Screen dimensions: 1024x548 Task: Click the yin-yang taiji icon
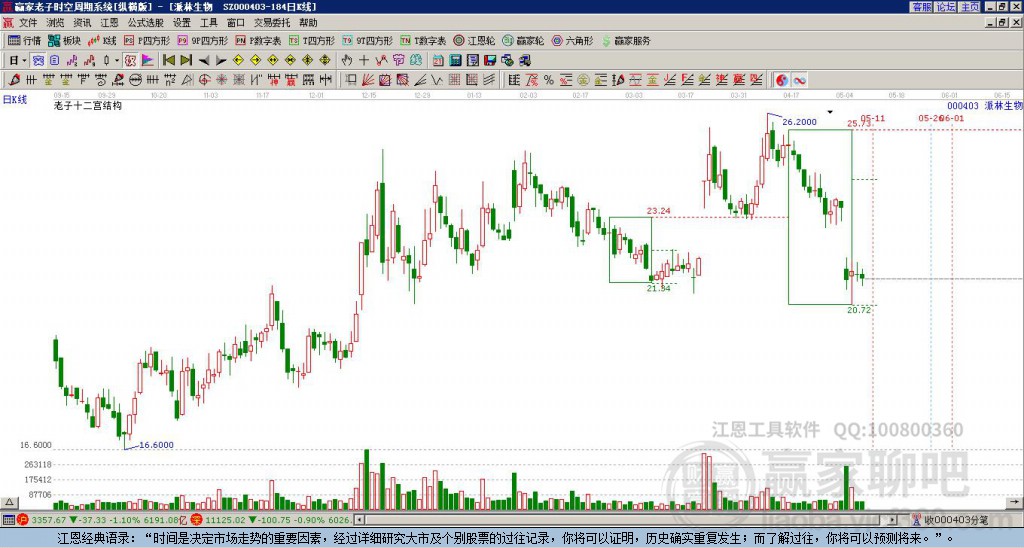click(x=782, y=80)
